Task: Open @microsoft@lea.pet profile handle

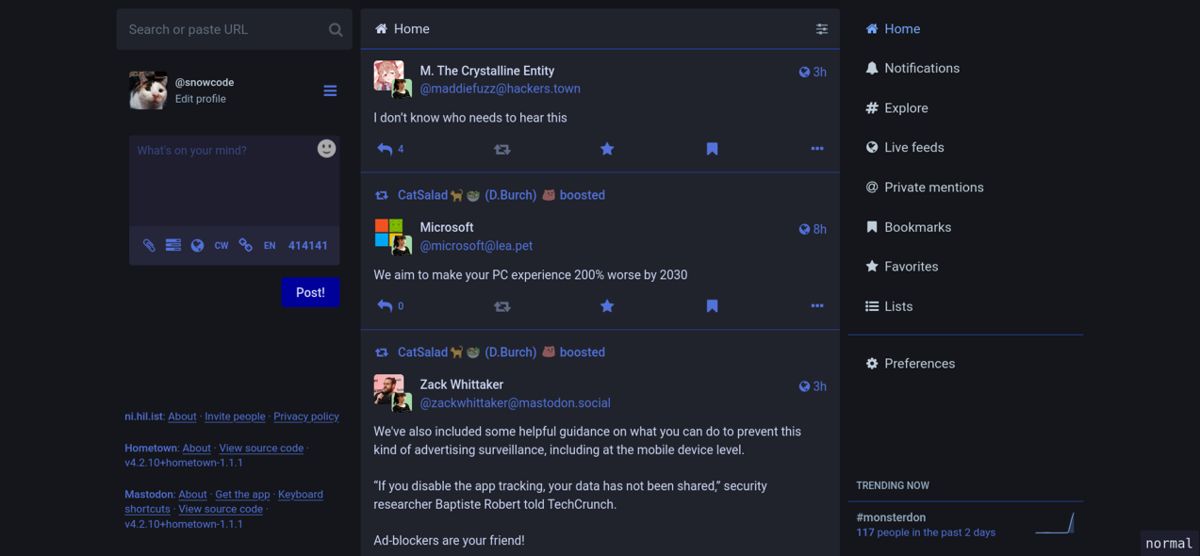Action: [x=476, y=246]
